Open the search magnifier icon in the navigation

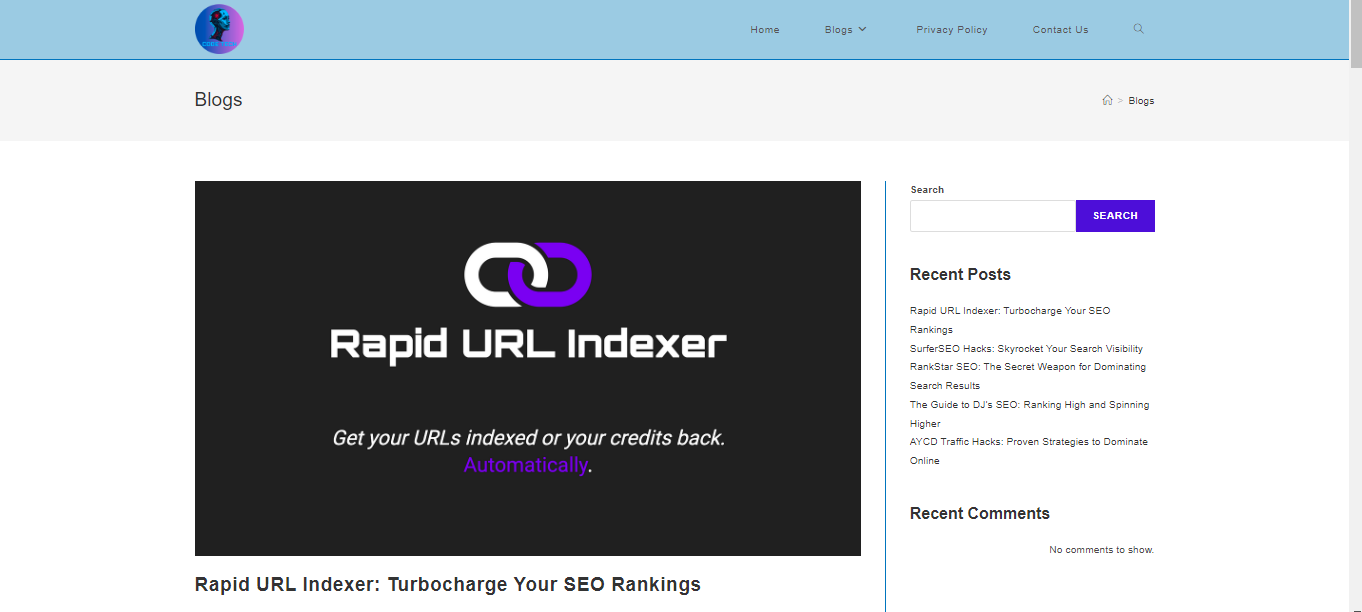click(1138, 29)
